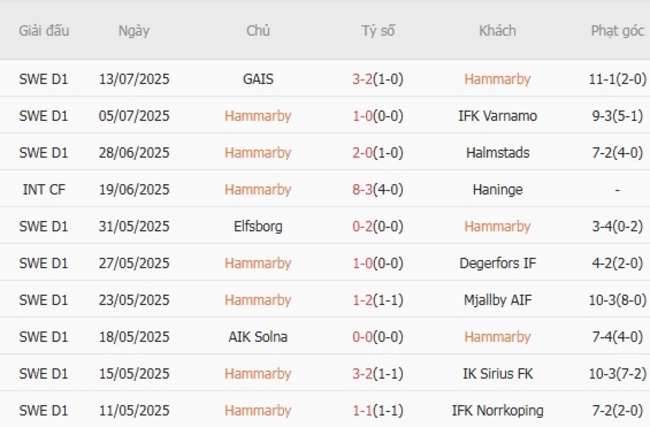Click the 11-1 corner stat in first row

(604, 79)
